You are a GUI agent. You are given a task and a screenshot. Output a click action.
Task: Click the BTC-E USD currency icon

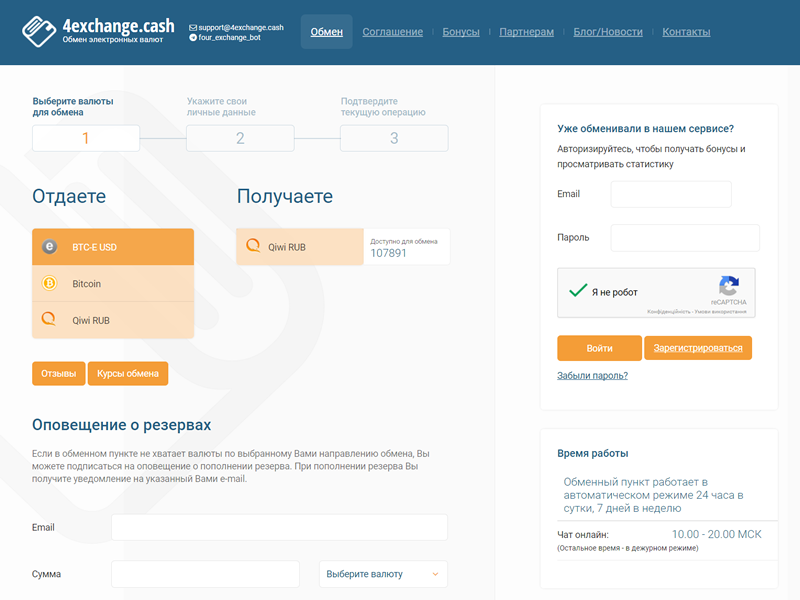pyautogui.click(x=49, y=247)
